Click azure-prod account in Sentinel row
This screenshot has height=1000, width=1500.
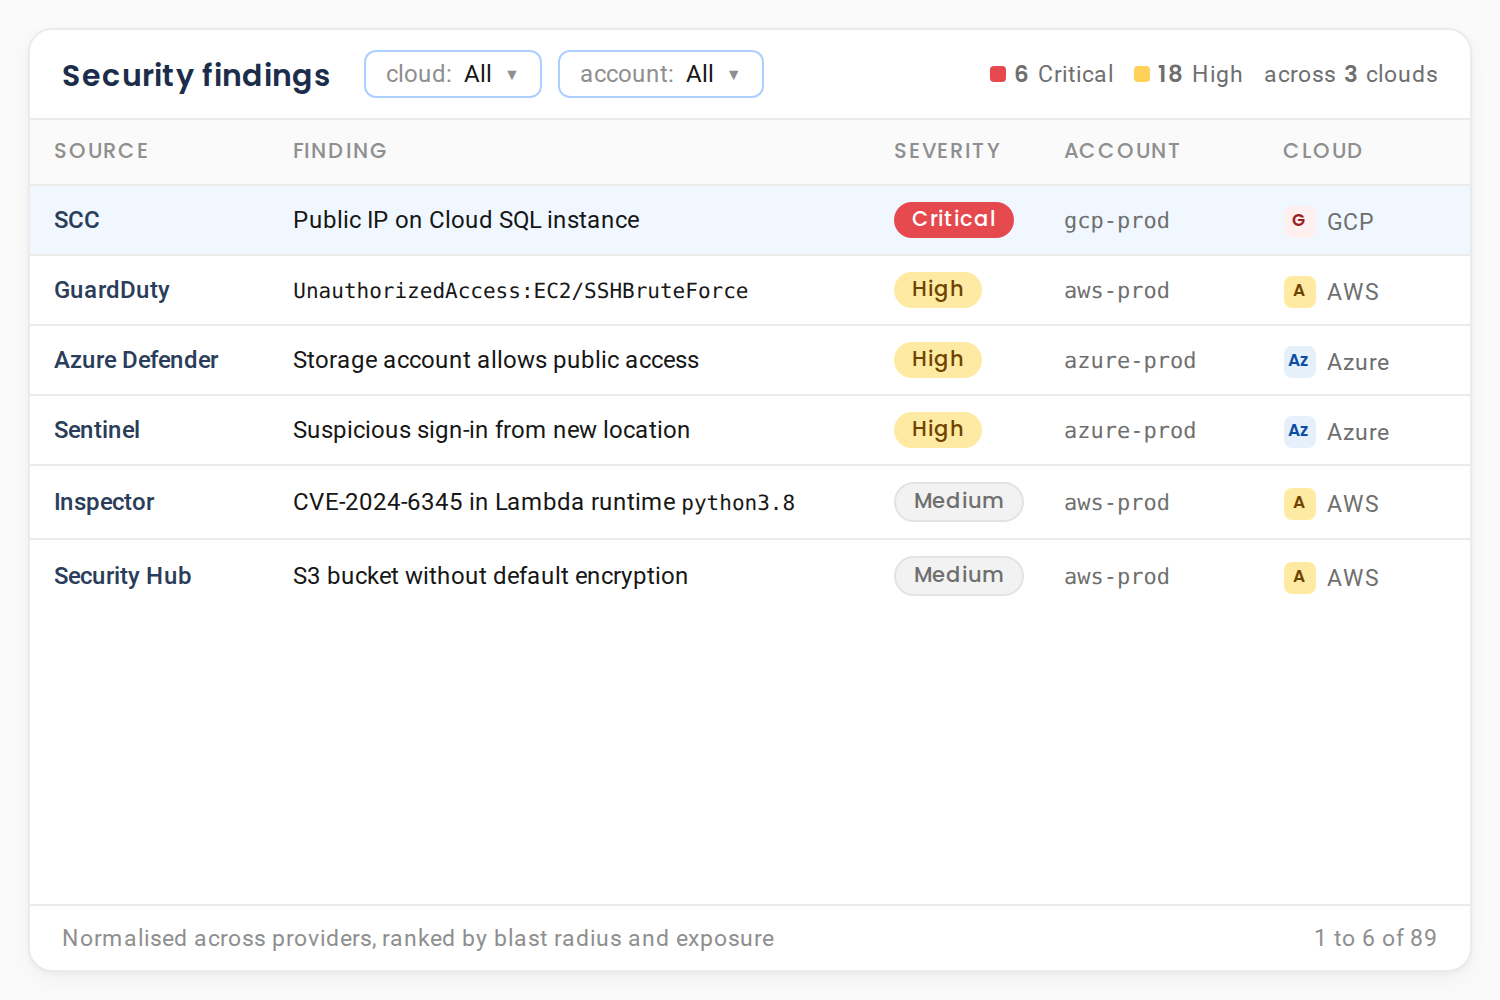click(1130, 431)
